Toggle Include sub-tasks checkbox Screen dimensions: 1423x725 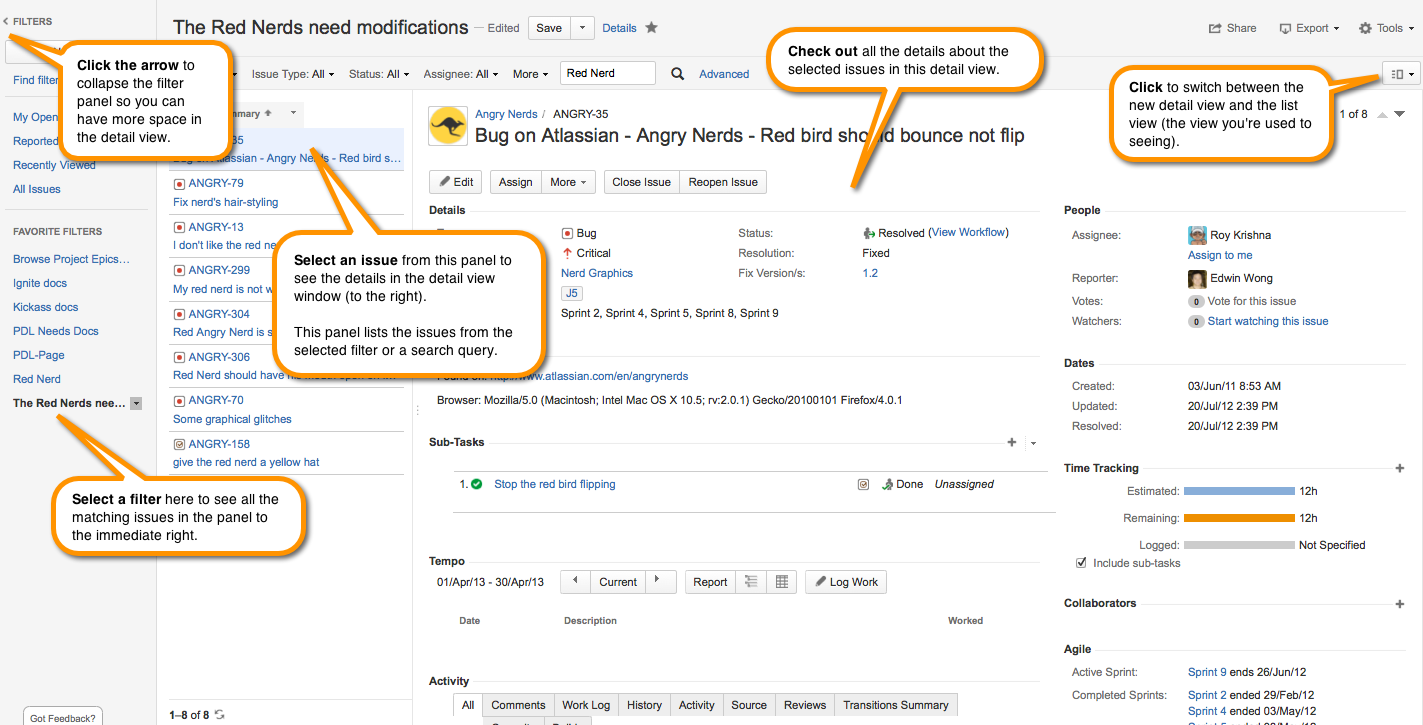tap(1081, 563)
